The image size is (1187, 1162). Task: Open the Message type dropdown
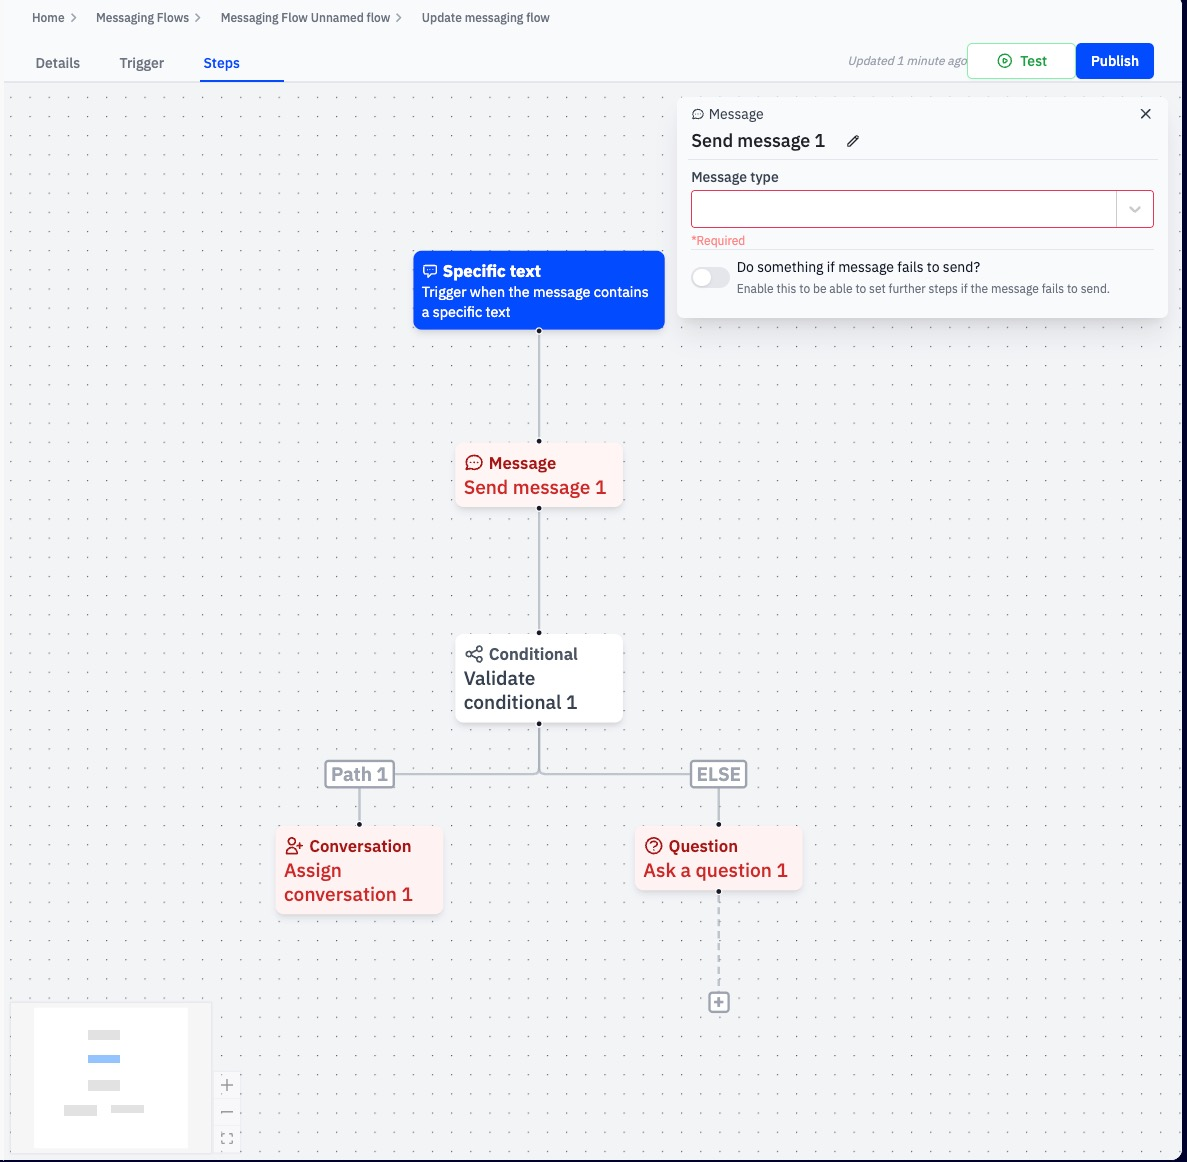(1135, 209)
